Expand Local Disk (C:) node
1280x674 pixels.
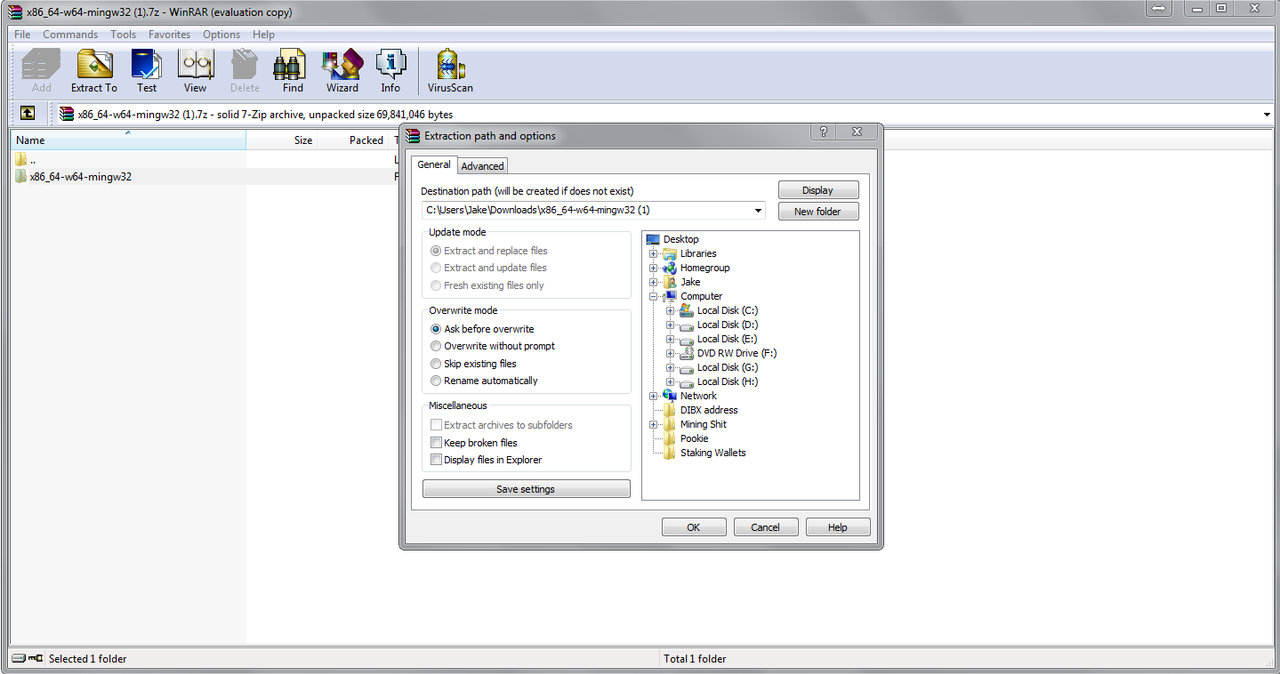pos(671,310)
